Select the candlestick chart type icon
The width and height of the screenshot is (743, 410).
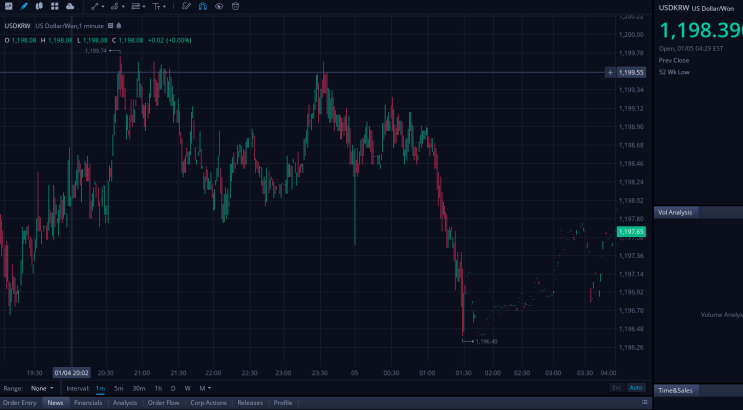(x=39, y=6)
